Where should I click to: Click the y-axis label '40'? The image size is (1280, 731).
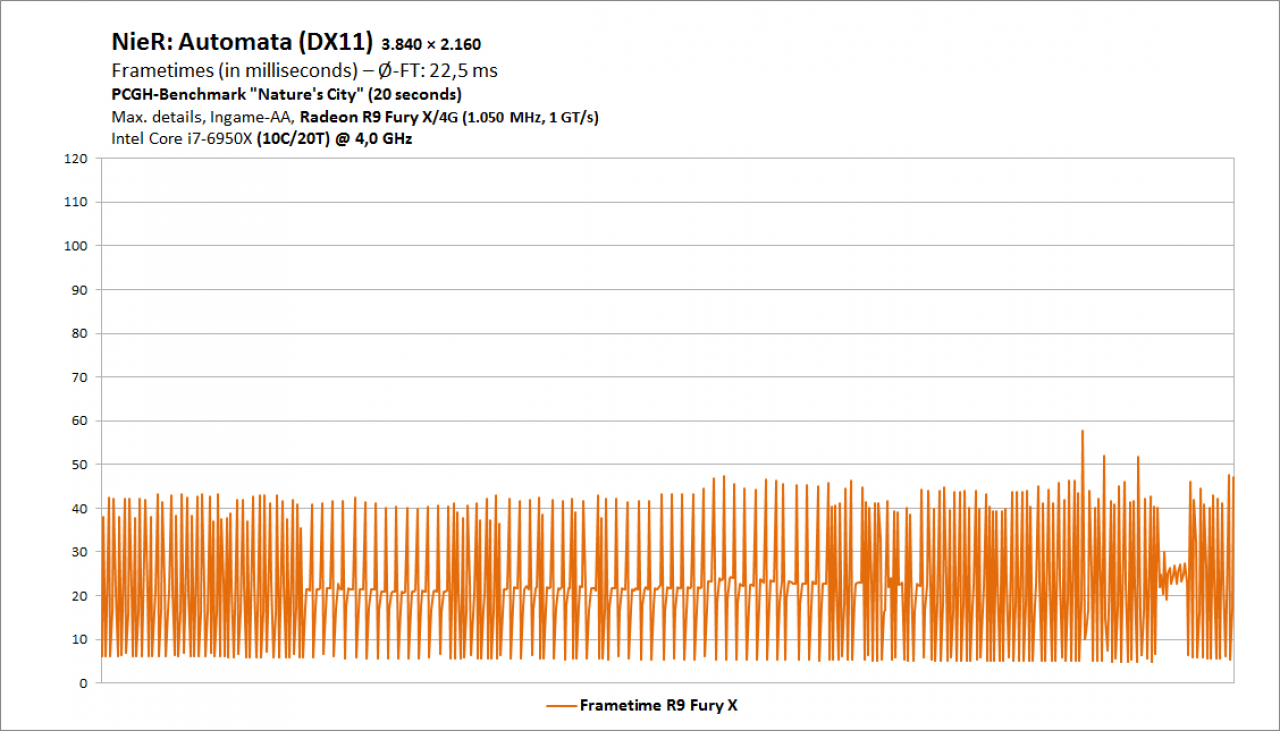pyautogui.click(x=80, y=508)
